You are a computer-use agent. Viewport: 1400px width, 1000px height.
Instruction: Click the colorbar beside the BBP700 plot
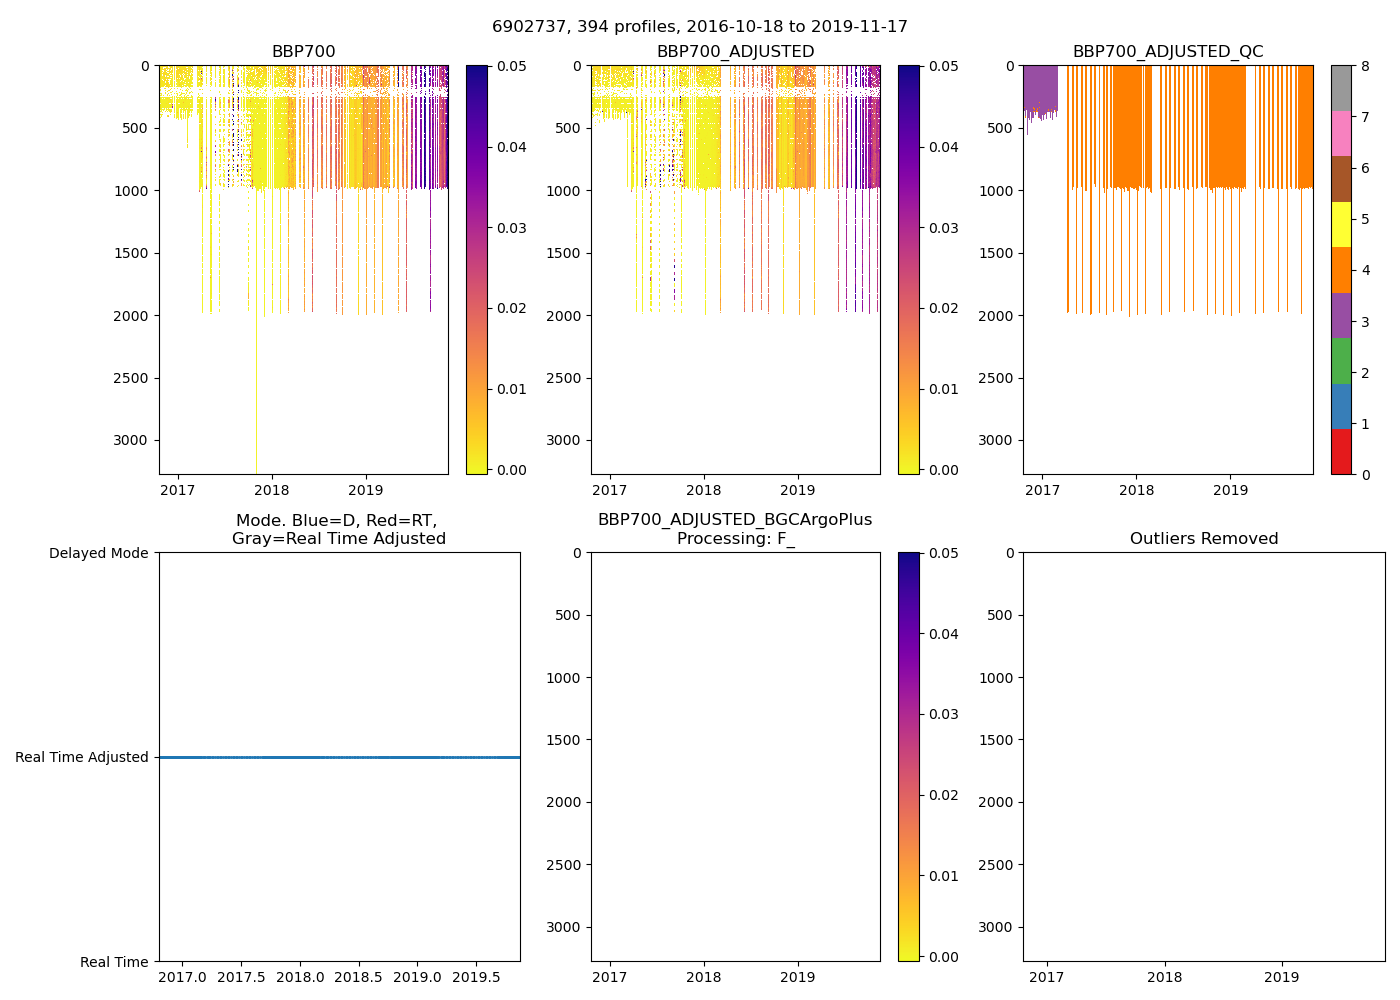pos(476,270)
